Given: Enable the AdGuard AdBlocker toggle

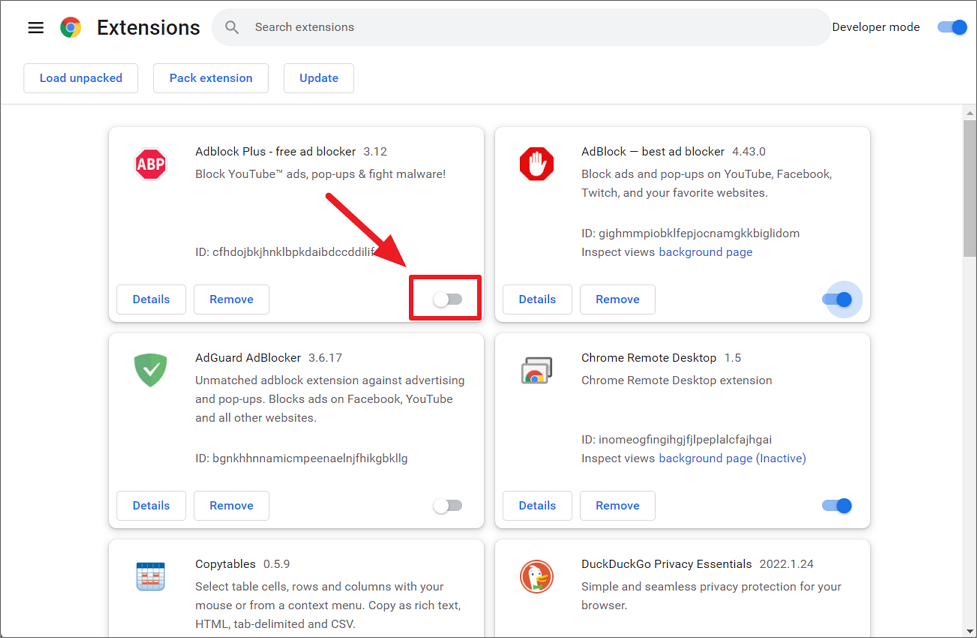Looking at the screenshot, I should click(x=447, y=506).
